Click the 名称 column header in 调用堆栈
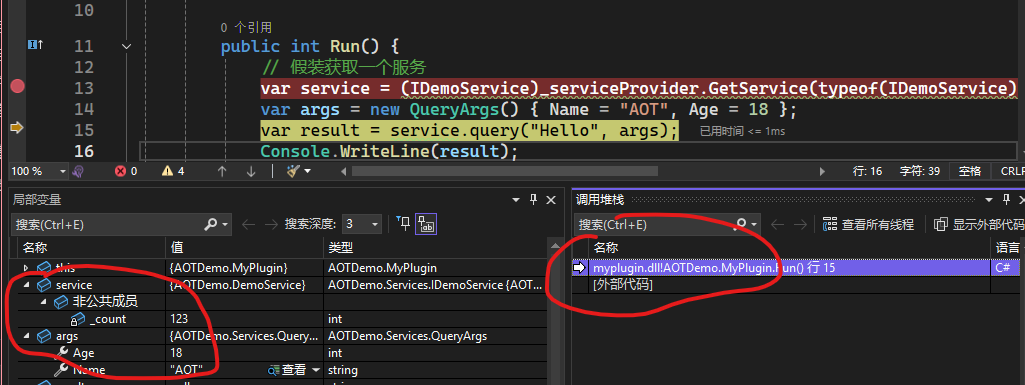This screenshot has height=385, width=1025. click(605, 248)
